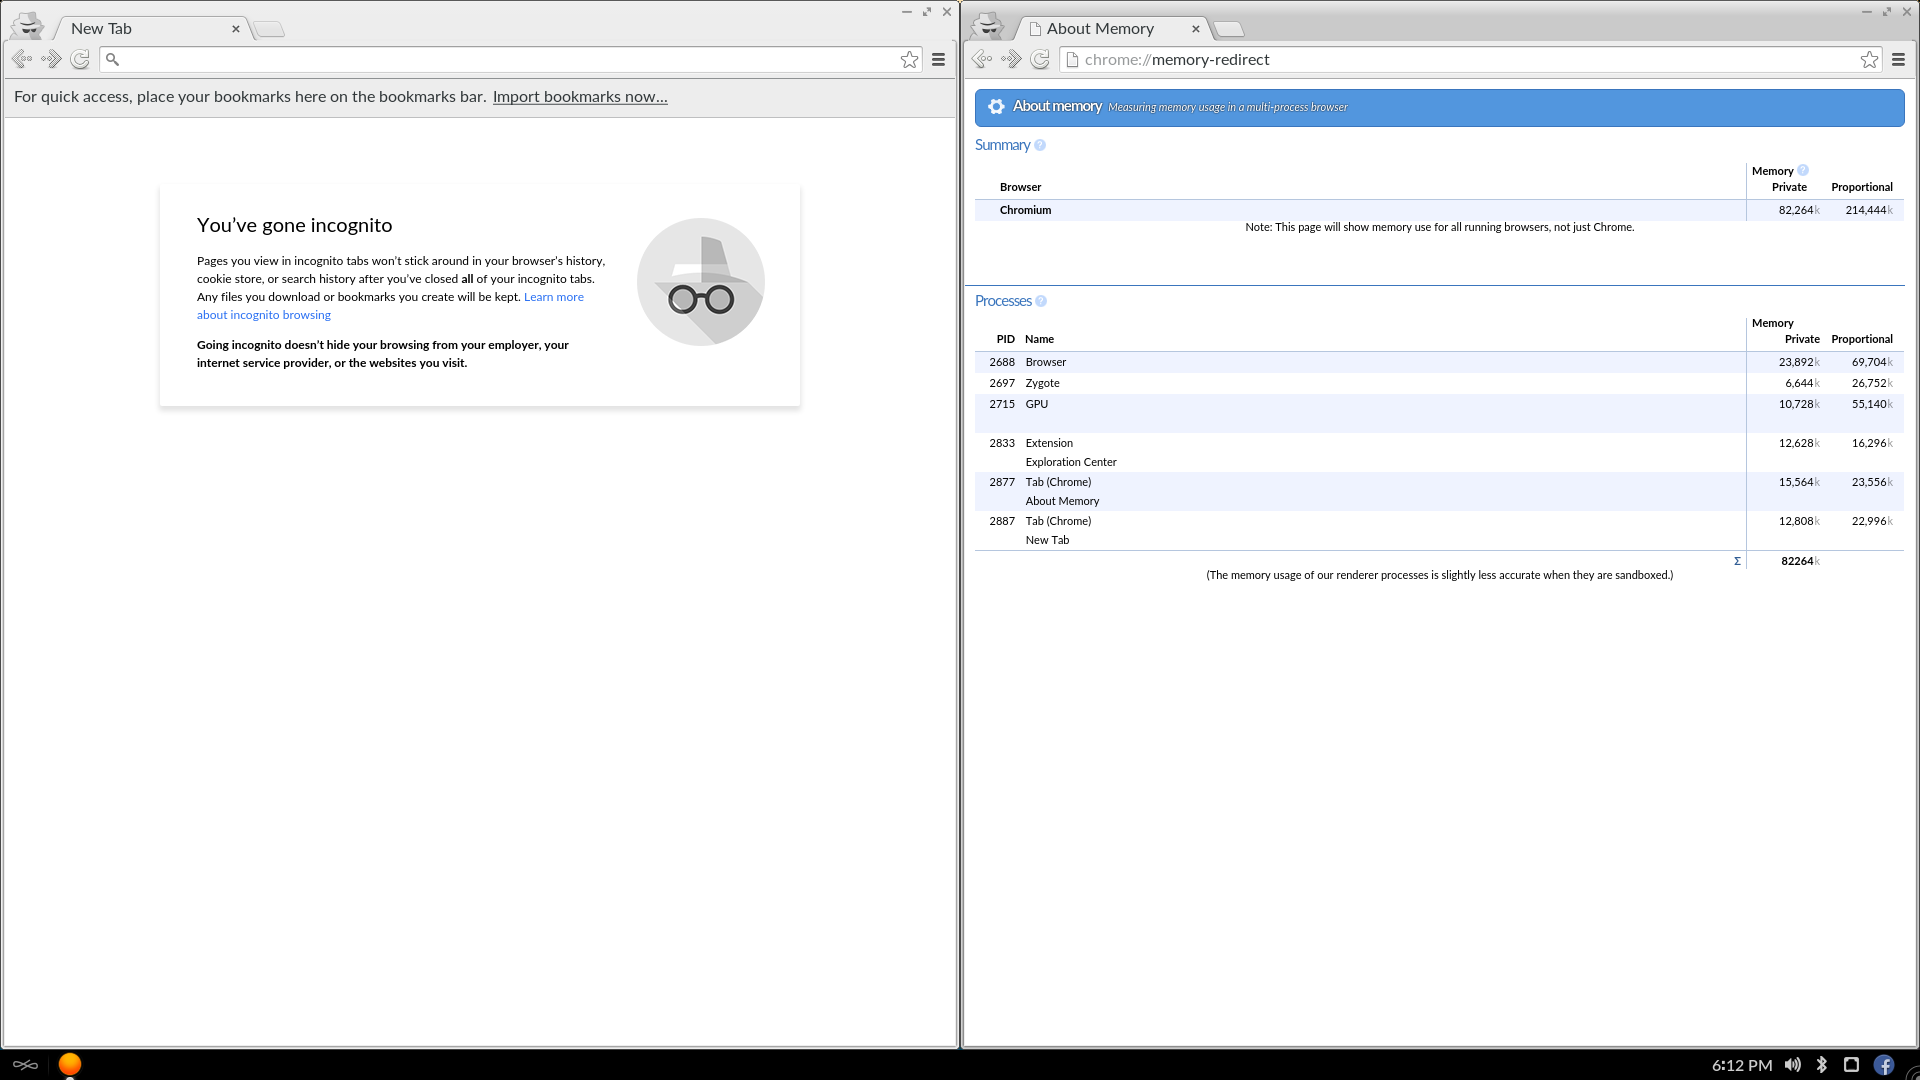Maximize the New Tab window
Viewport: 1920px width, 1080px height.
click(x=927, y=12)
